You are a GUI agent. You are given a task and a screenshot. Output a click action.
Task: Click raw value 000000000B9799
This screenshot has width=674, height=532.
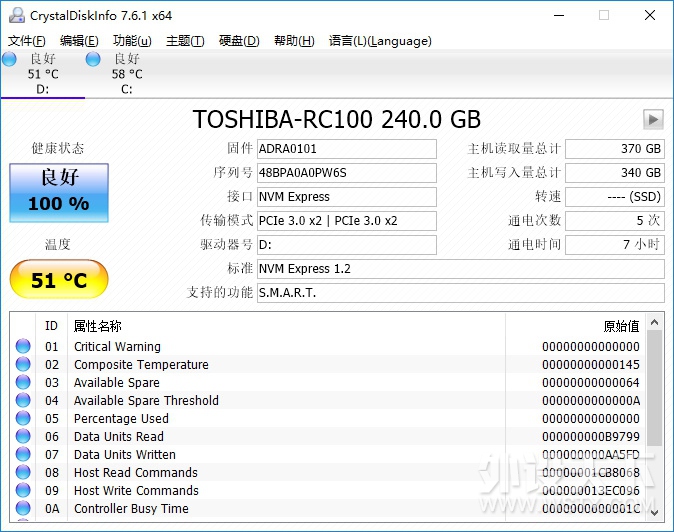point(591,437)
